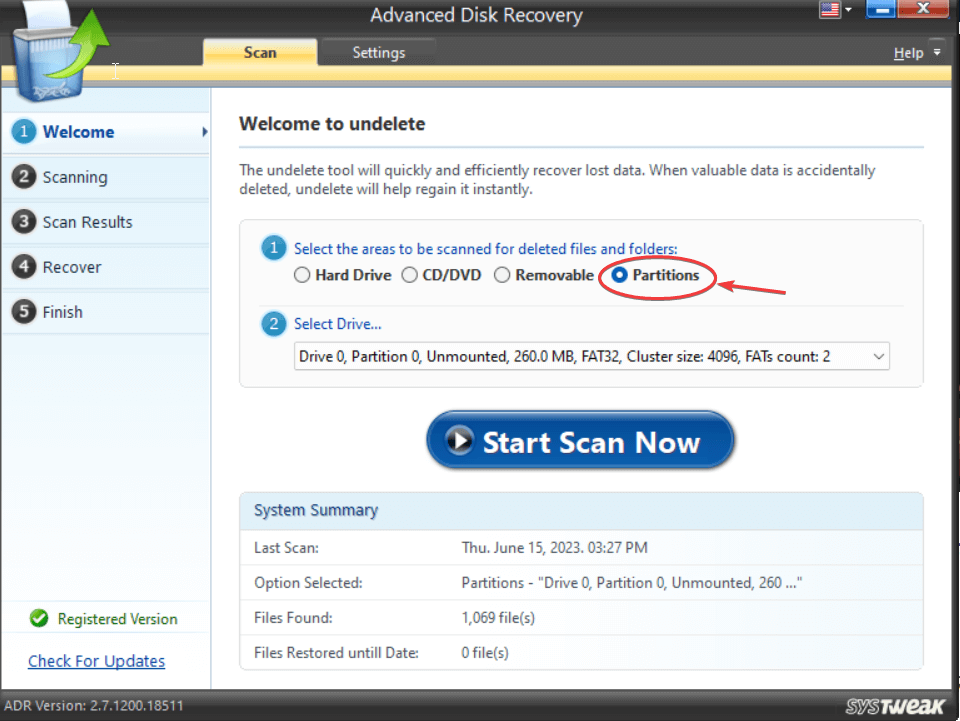Image resolution: width=960 pixels, height=721 pixels.
Task: Click the 'Select Drive...' label
Action: (337, 324)
